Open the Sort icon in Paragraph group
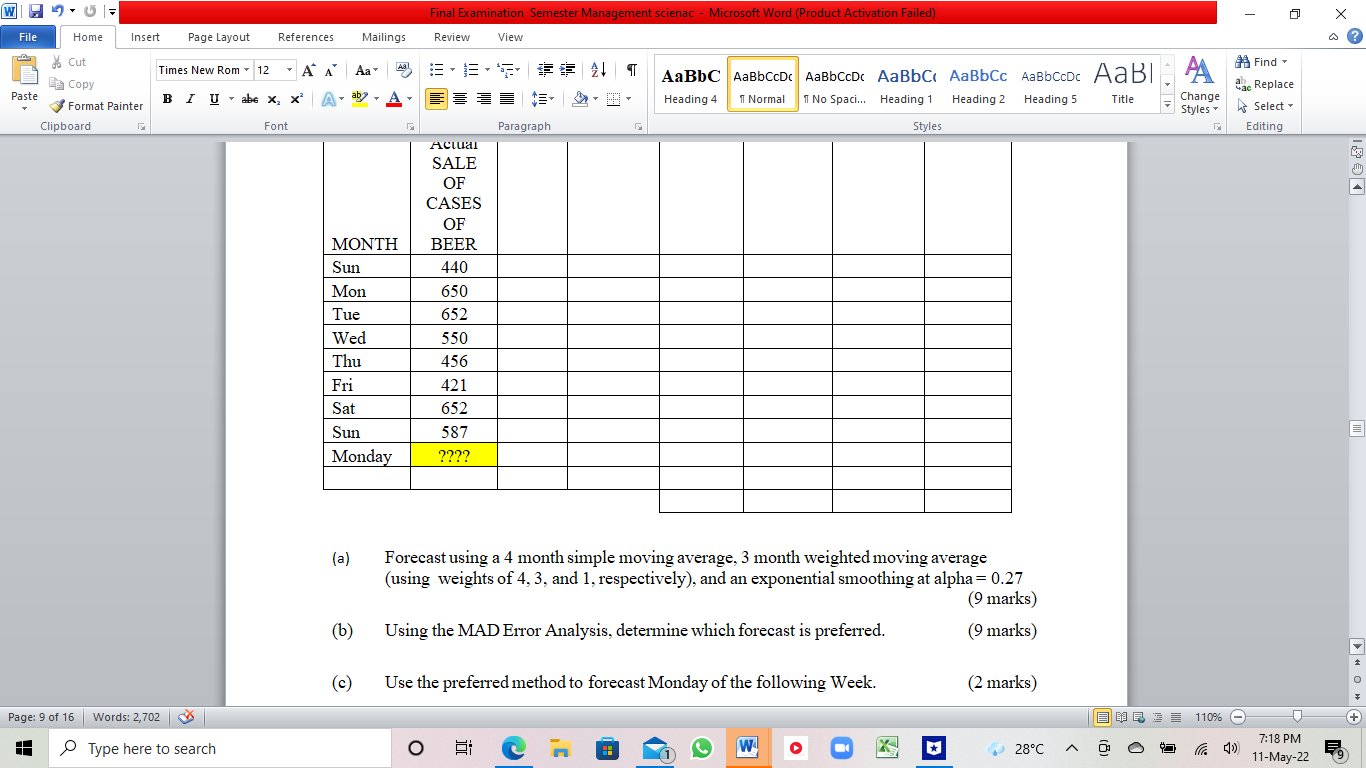 [597, 71]
